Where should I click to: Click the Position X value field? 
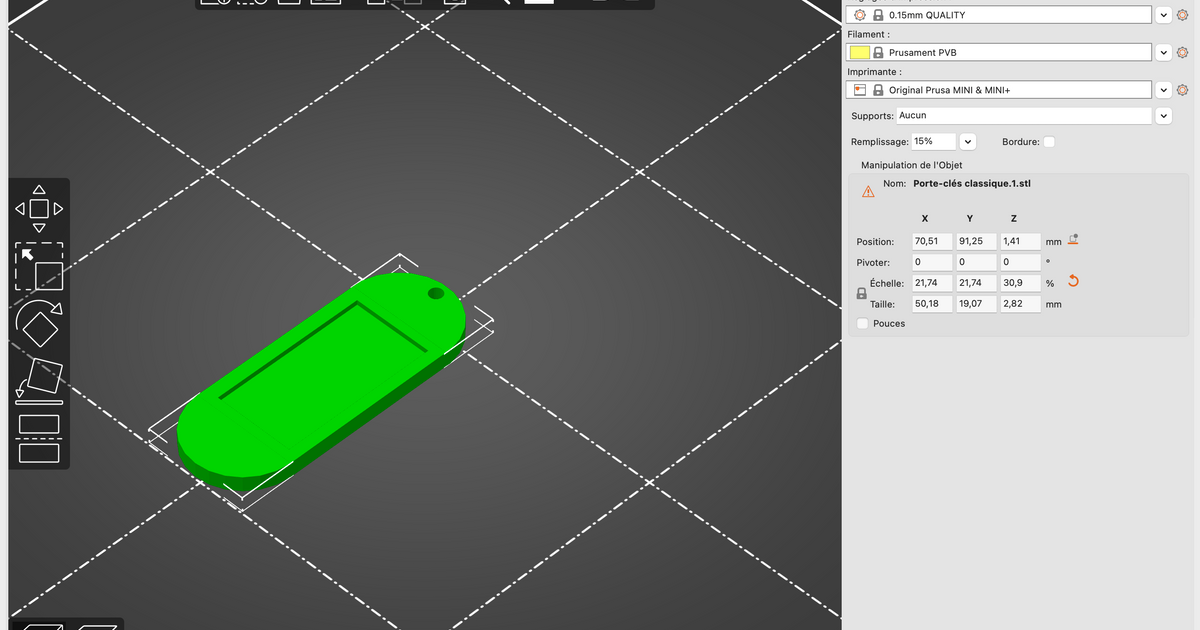click(x=930, y=241)
